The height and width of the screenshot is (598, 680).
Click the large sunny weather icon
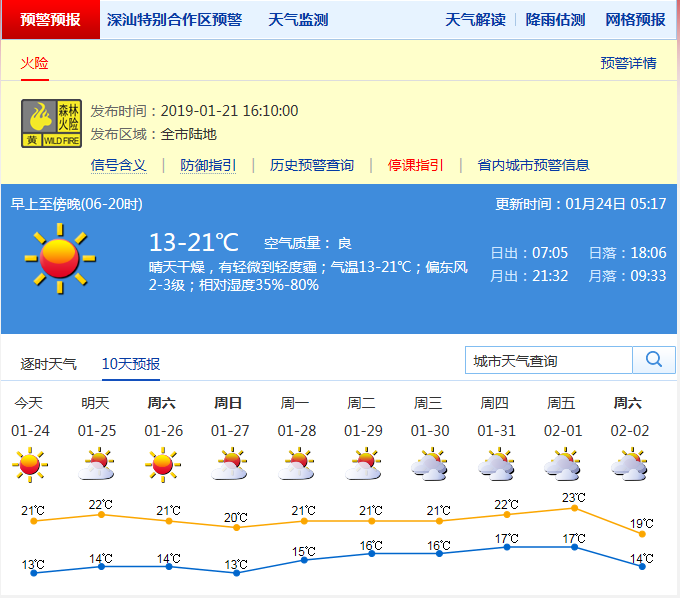[x=60, y=258]
